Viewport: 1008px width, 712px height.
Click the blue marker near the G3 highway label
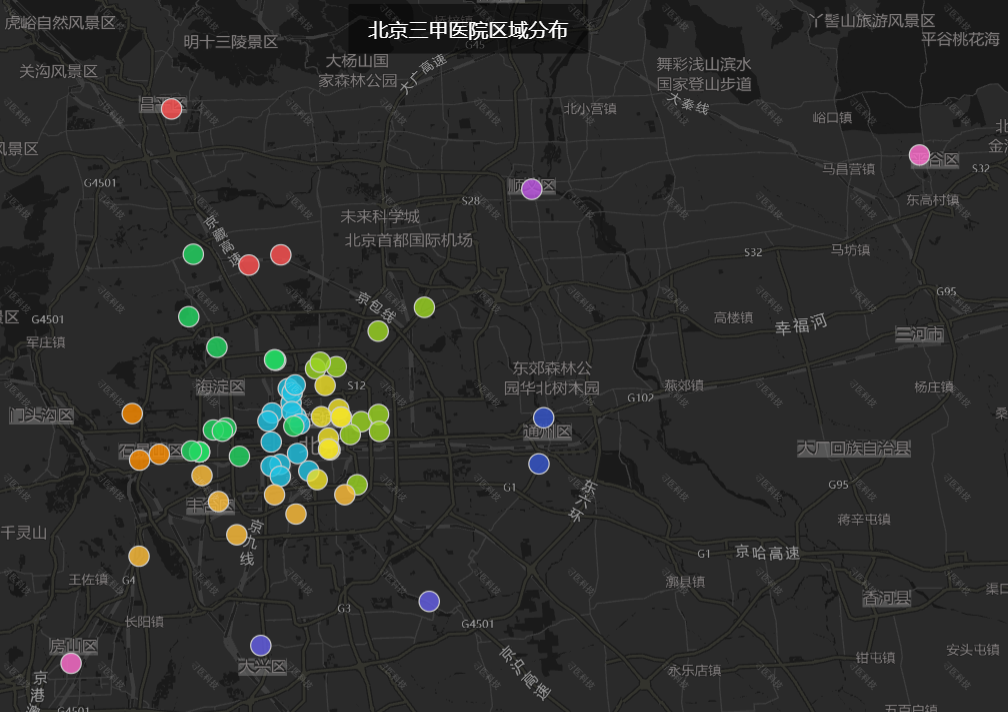coord(430,601)
